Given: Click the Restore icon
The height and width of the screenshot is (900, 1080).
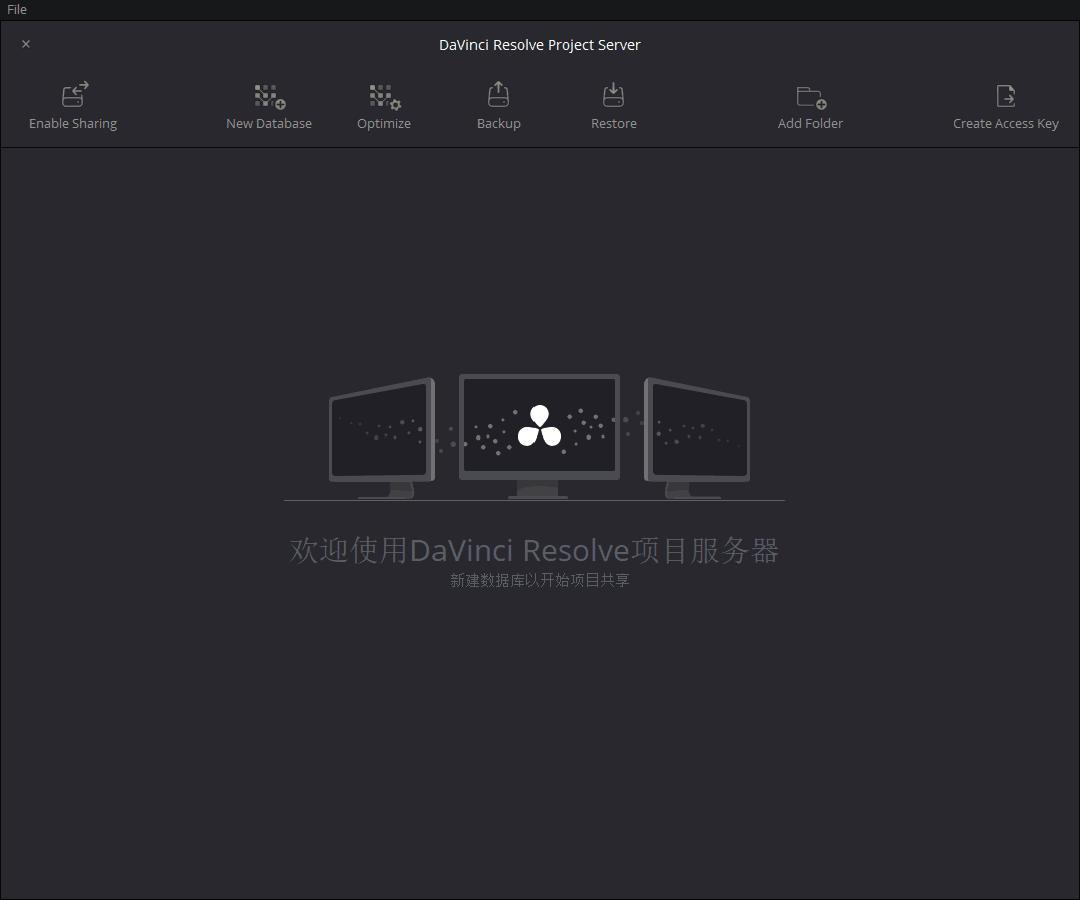Looking at the screenshot, I should [613, 95].
